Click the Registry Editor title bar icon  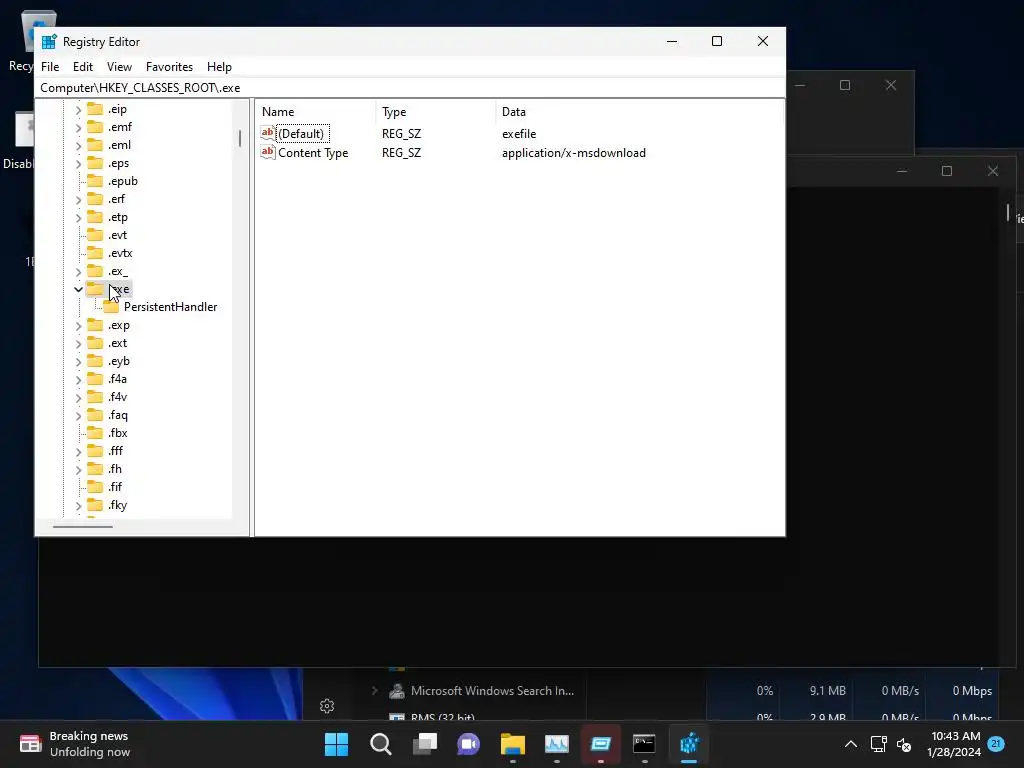(49, 42)
